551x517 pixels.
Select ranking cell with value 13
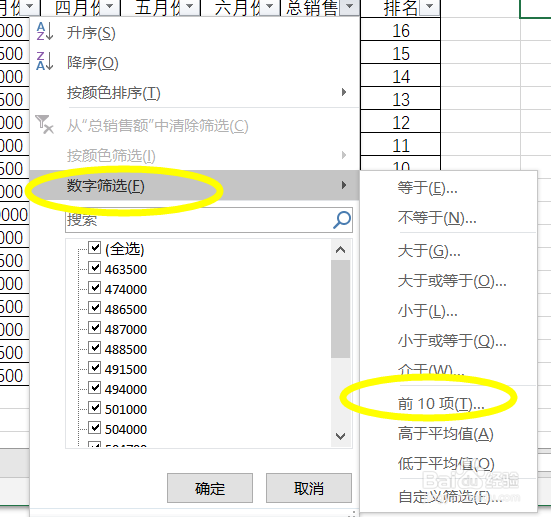tap(400, 98)
